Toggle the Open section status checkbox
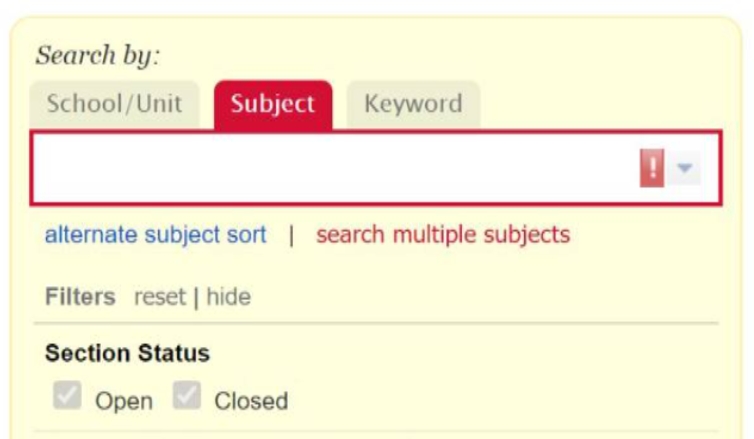The height and width of the screenshot is (439, 754). [66, 398]
